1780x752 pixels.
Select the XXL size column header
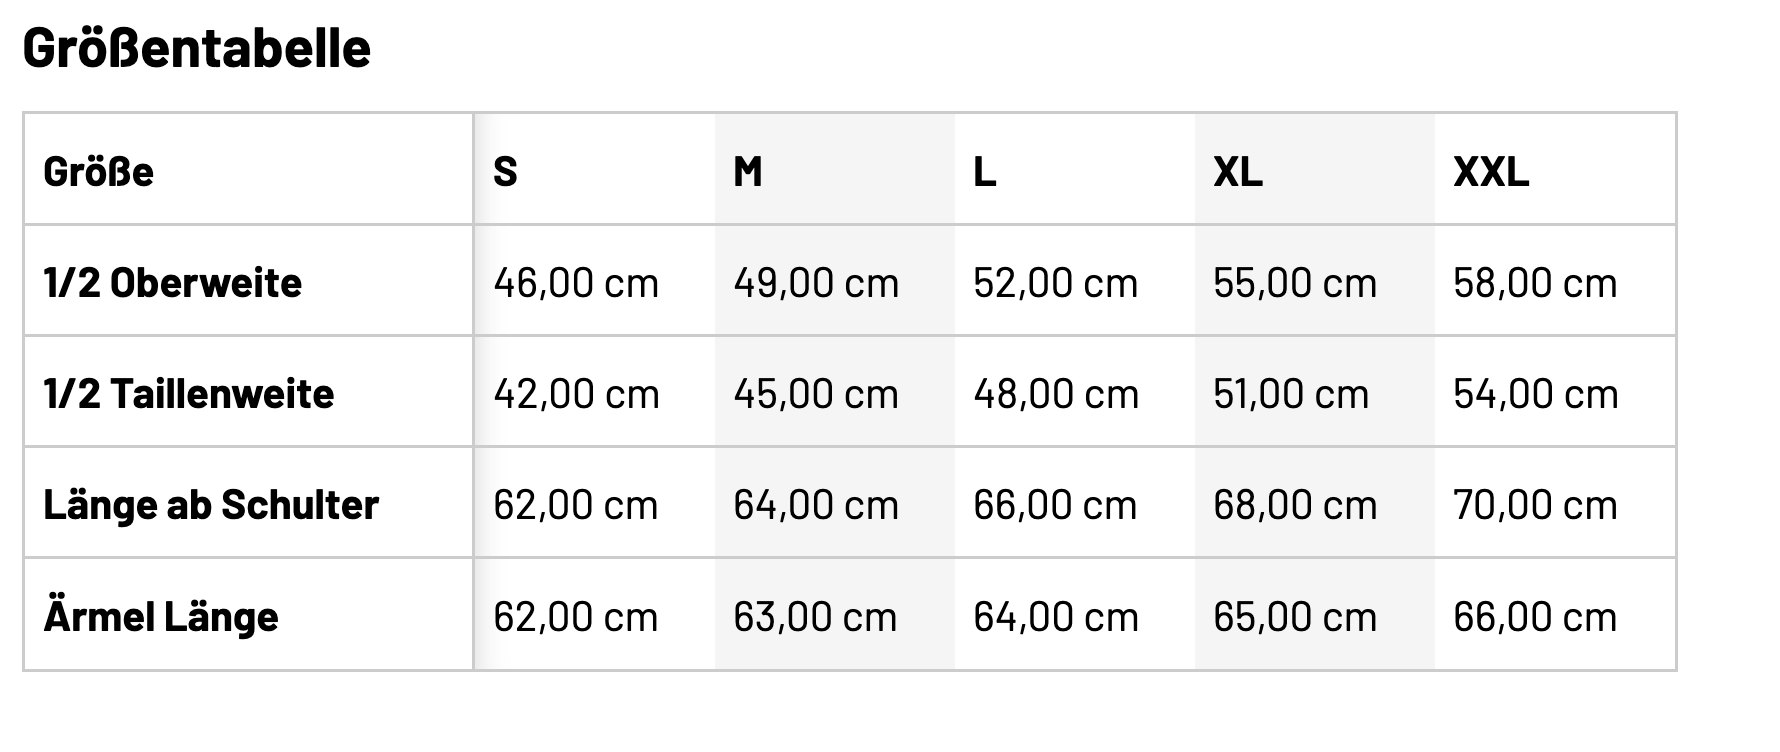tap(1491, 172)
